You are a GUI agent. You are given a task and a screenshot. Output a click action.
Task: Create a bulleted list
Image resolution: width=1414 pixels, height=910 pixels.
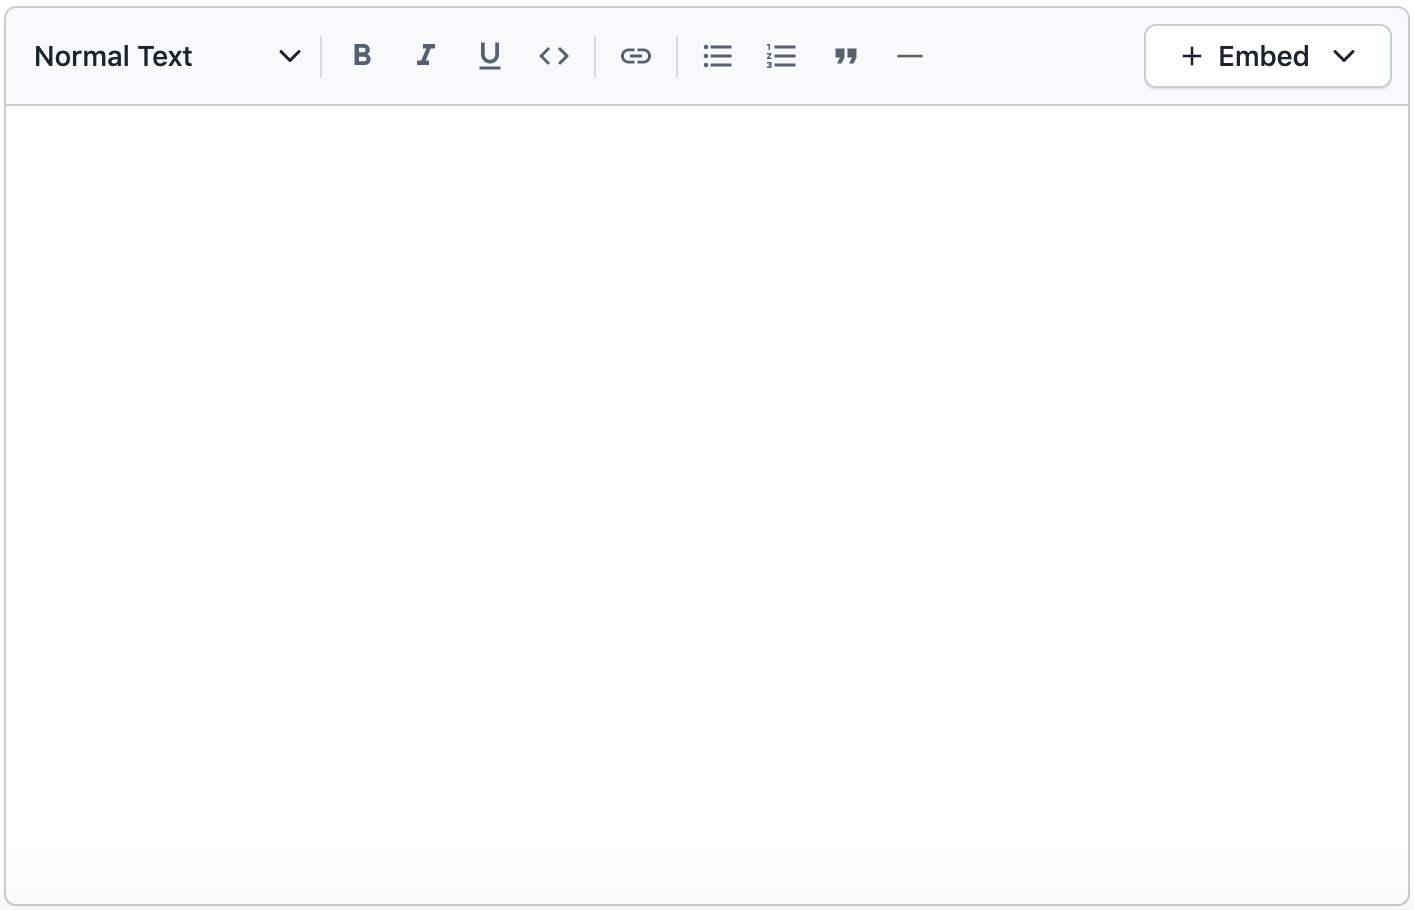[x=717, y=56]
